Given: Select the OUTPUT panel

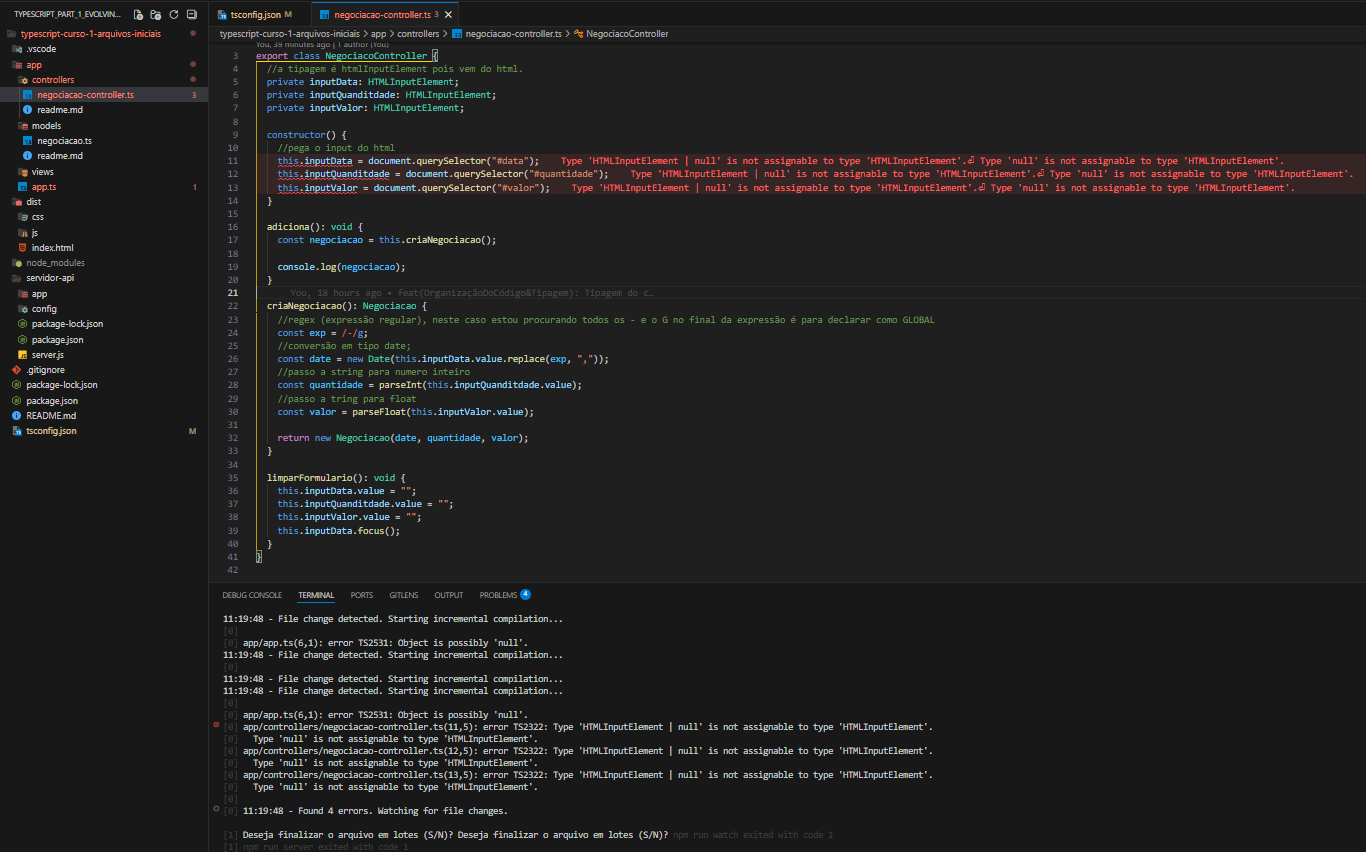Looking at the screenshot, I should (448, 595).
